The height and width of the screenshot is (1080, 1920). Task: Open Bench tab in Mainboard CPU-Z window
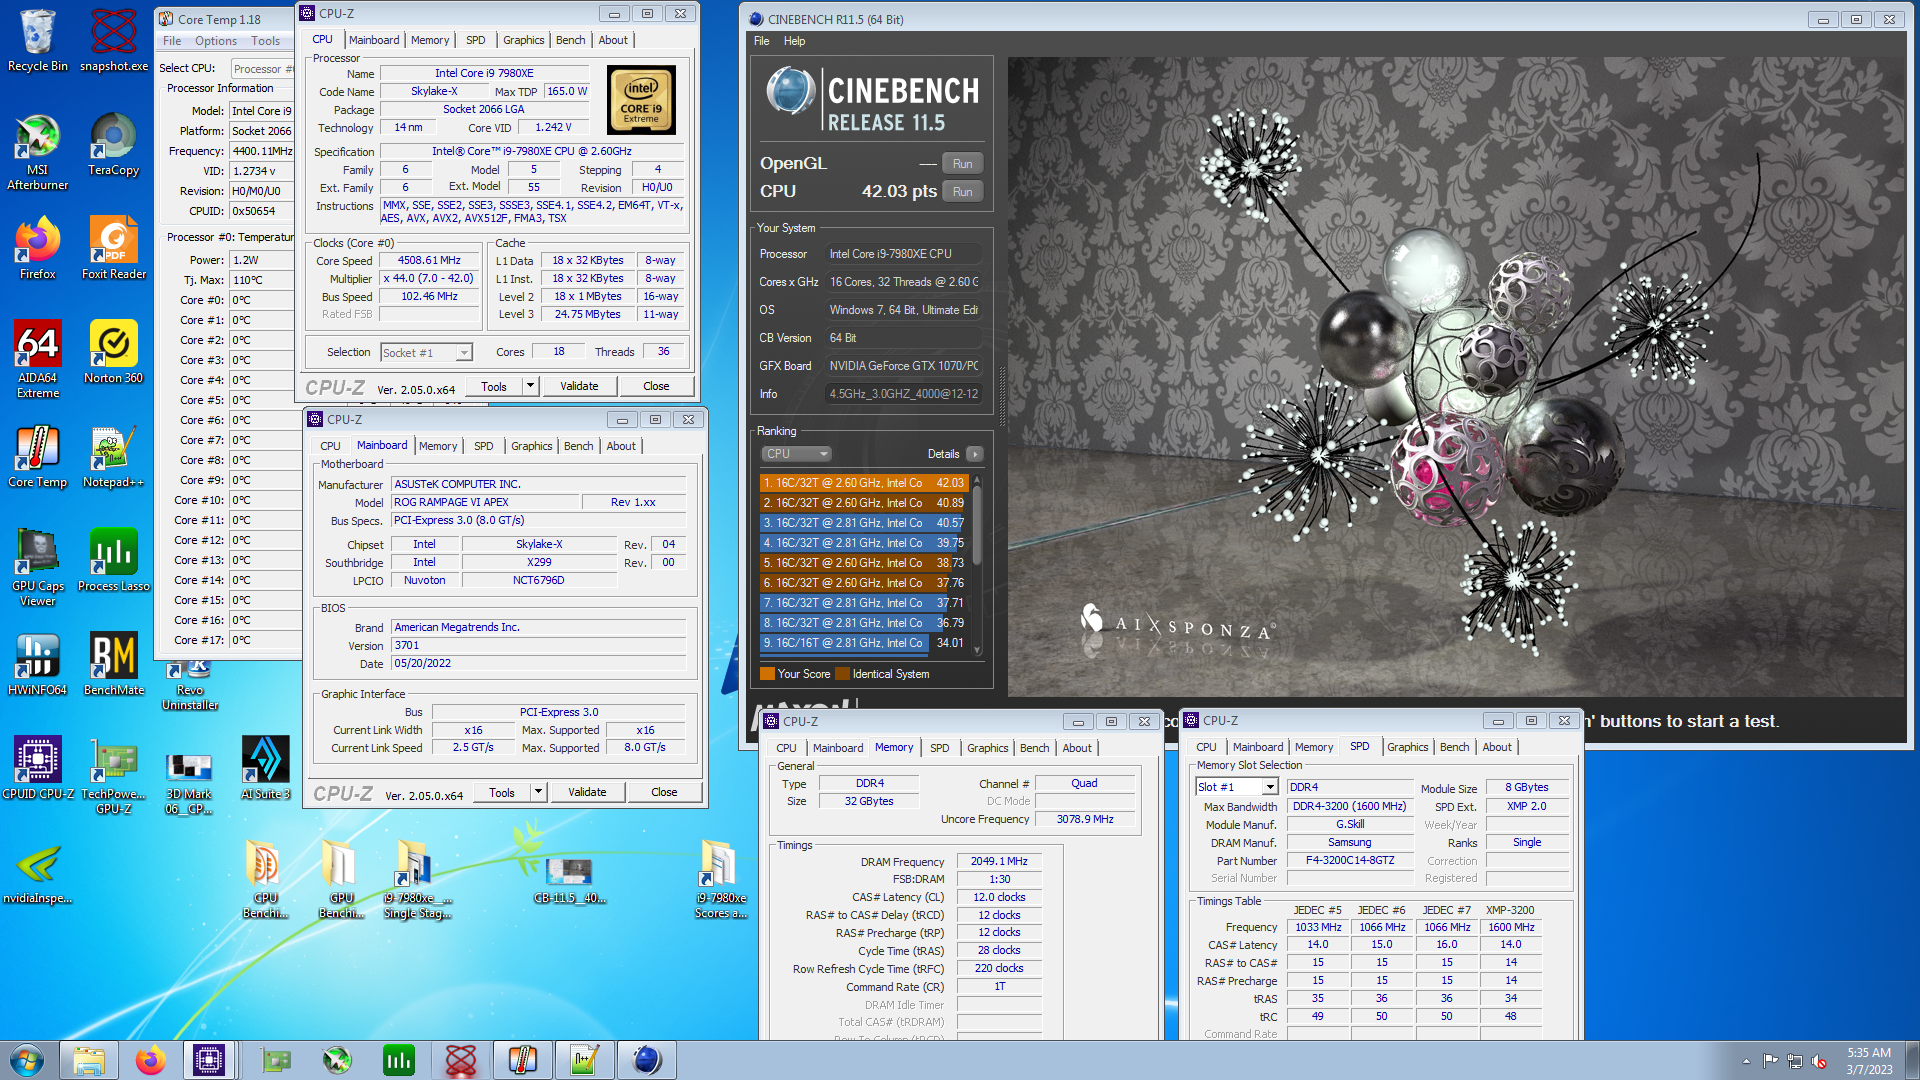pos(578,446)
